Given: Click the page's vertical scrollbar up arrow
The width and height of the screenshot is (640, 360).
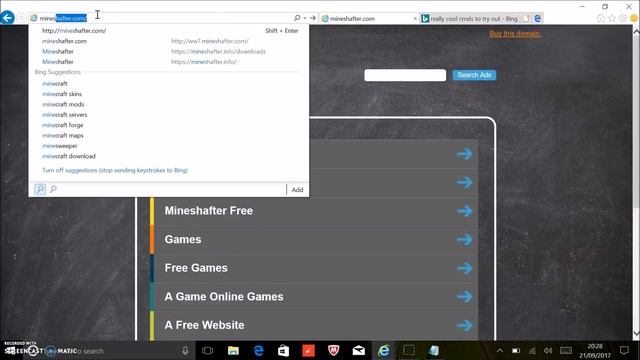Looking at the screenshot, I should [x=636, y=31].
